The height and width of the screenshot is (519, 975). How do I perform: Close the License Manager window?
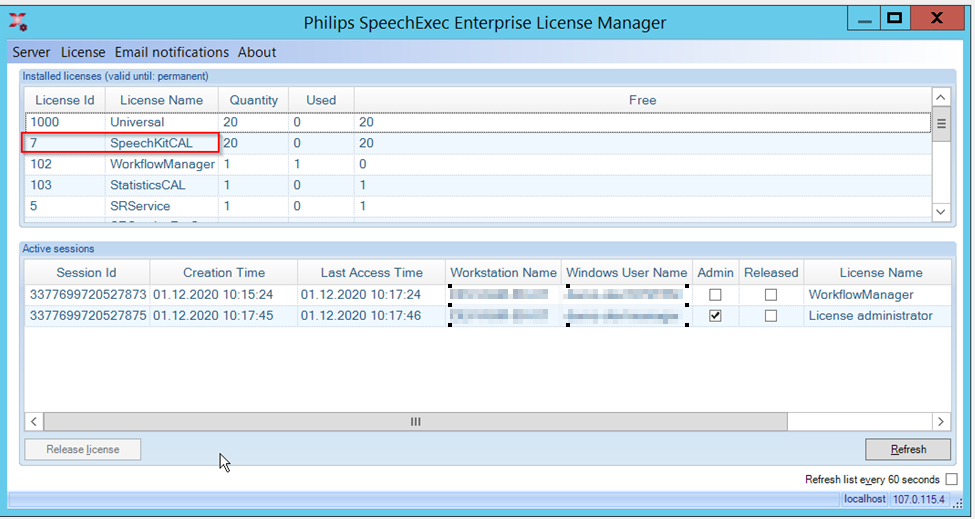(x=936, y=19)
